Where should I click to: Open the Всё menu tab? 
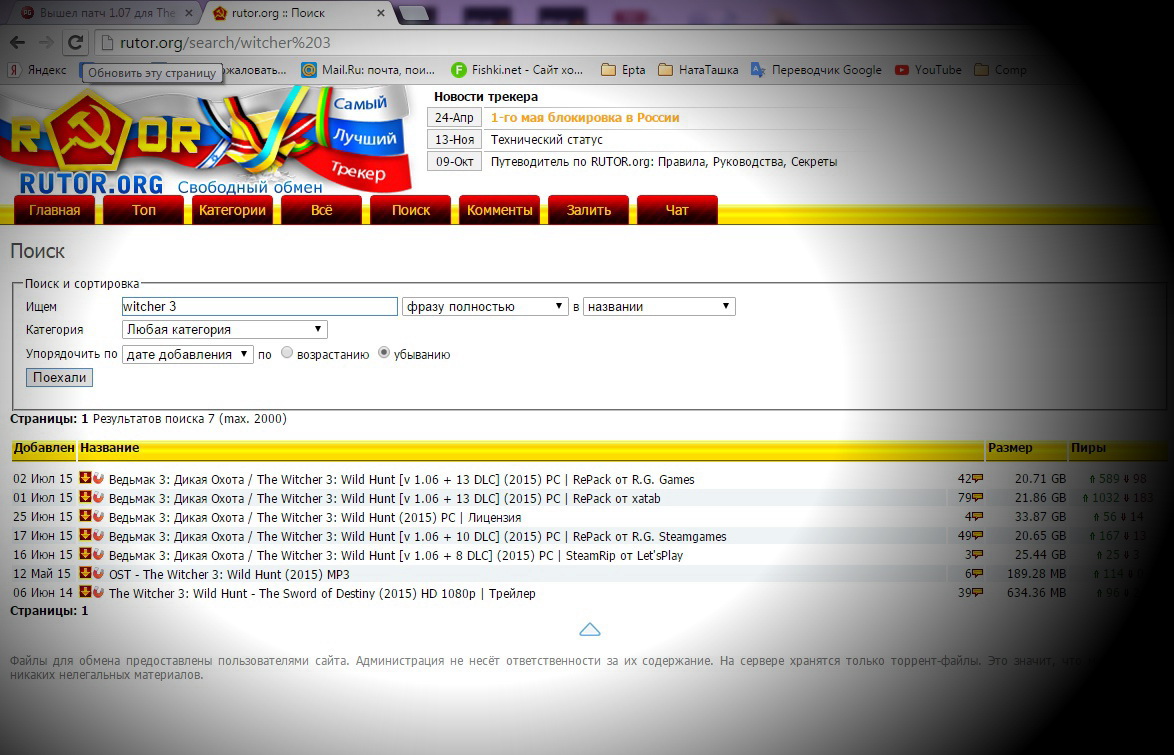[321, 210]
